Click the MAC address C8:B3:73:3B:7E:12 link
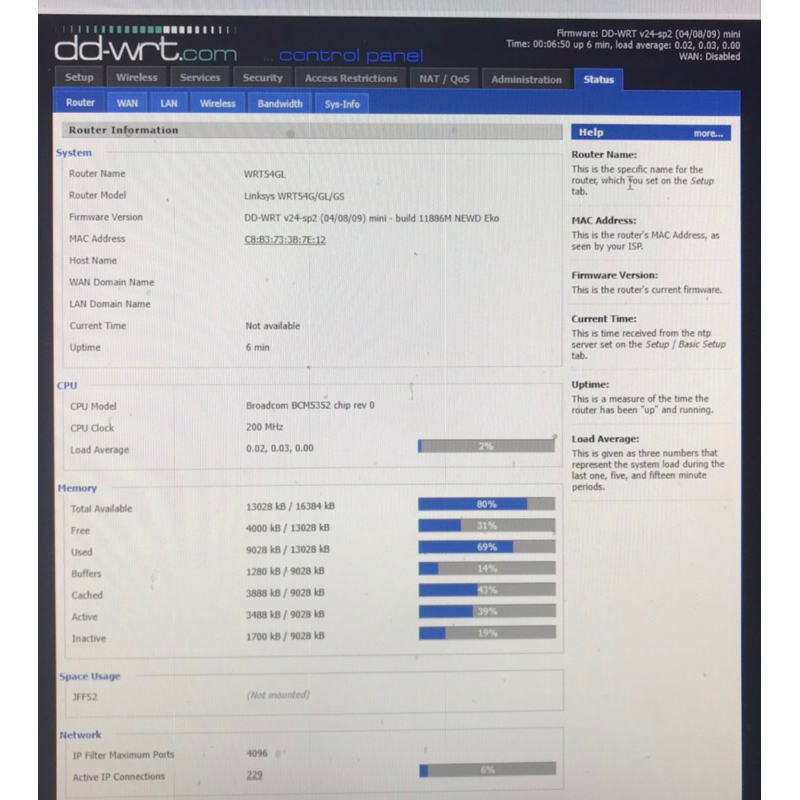This screenshot has width=800, height=800. (285, 240)
